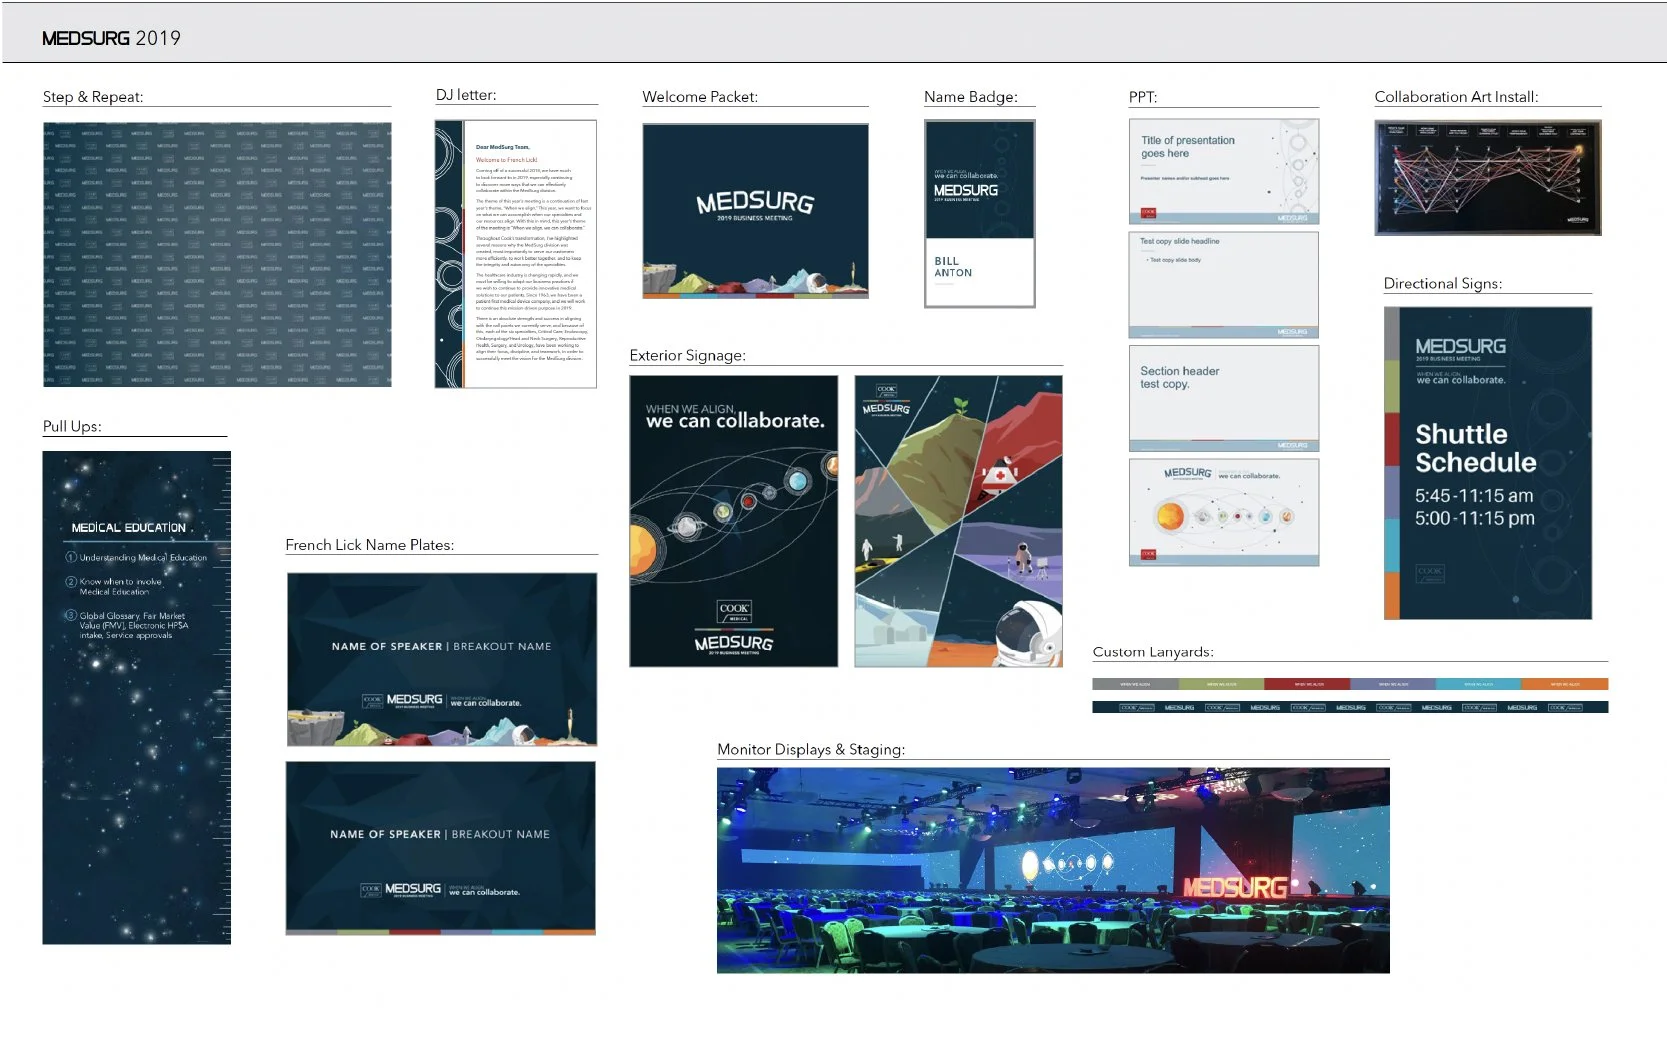This screenshot has height=1042, width=1667.
Task: Open the DJ letter page thumbnail
Action: click(516, 254)
